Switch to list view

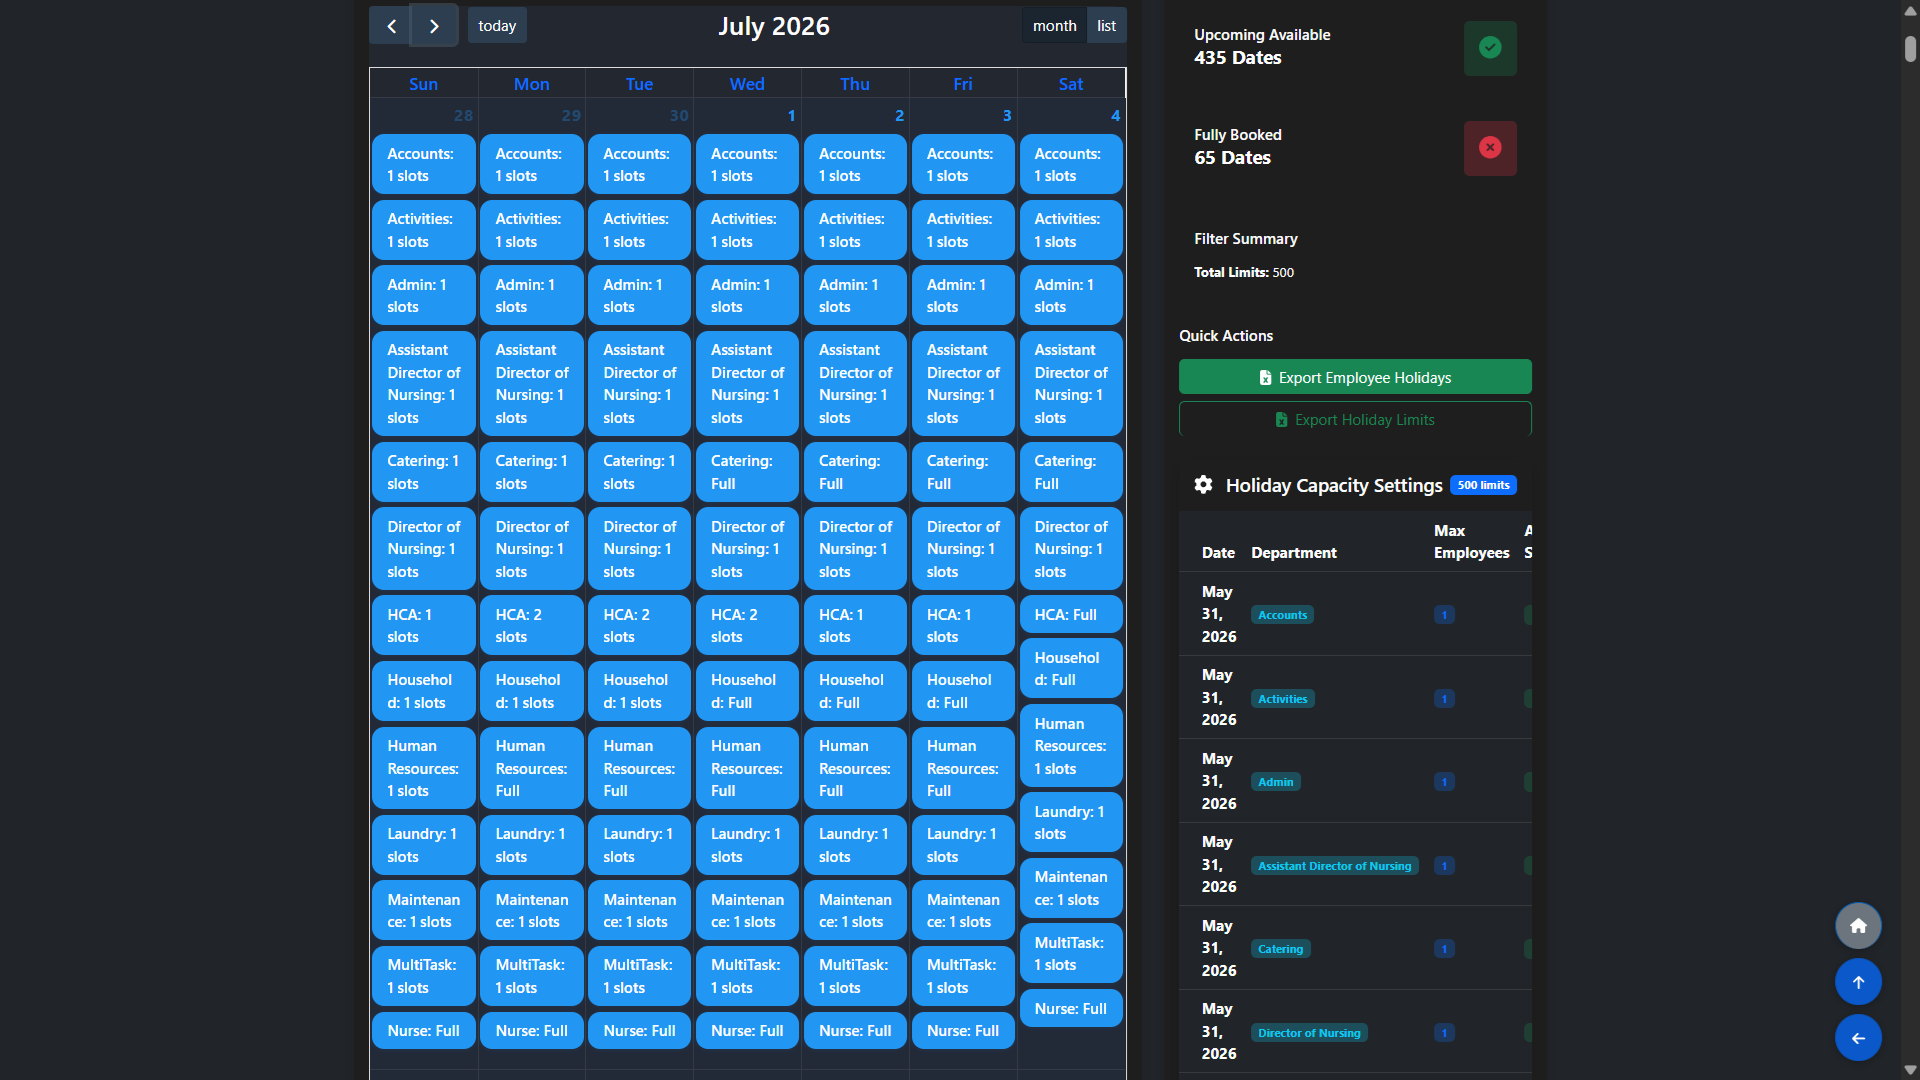coord(1106,26)
